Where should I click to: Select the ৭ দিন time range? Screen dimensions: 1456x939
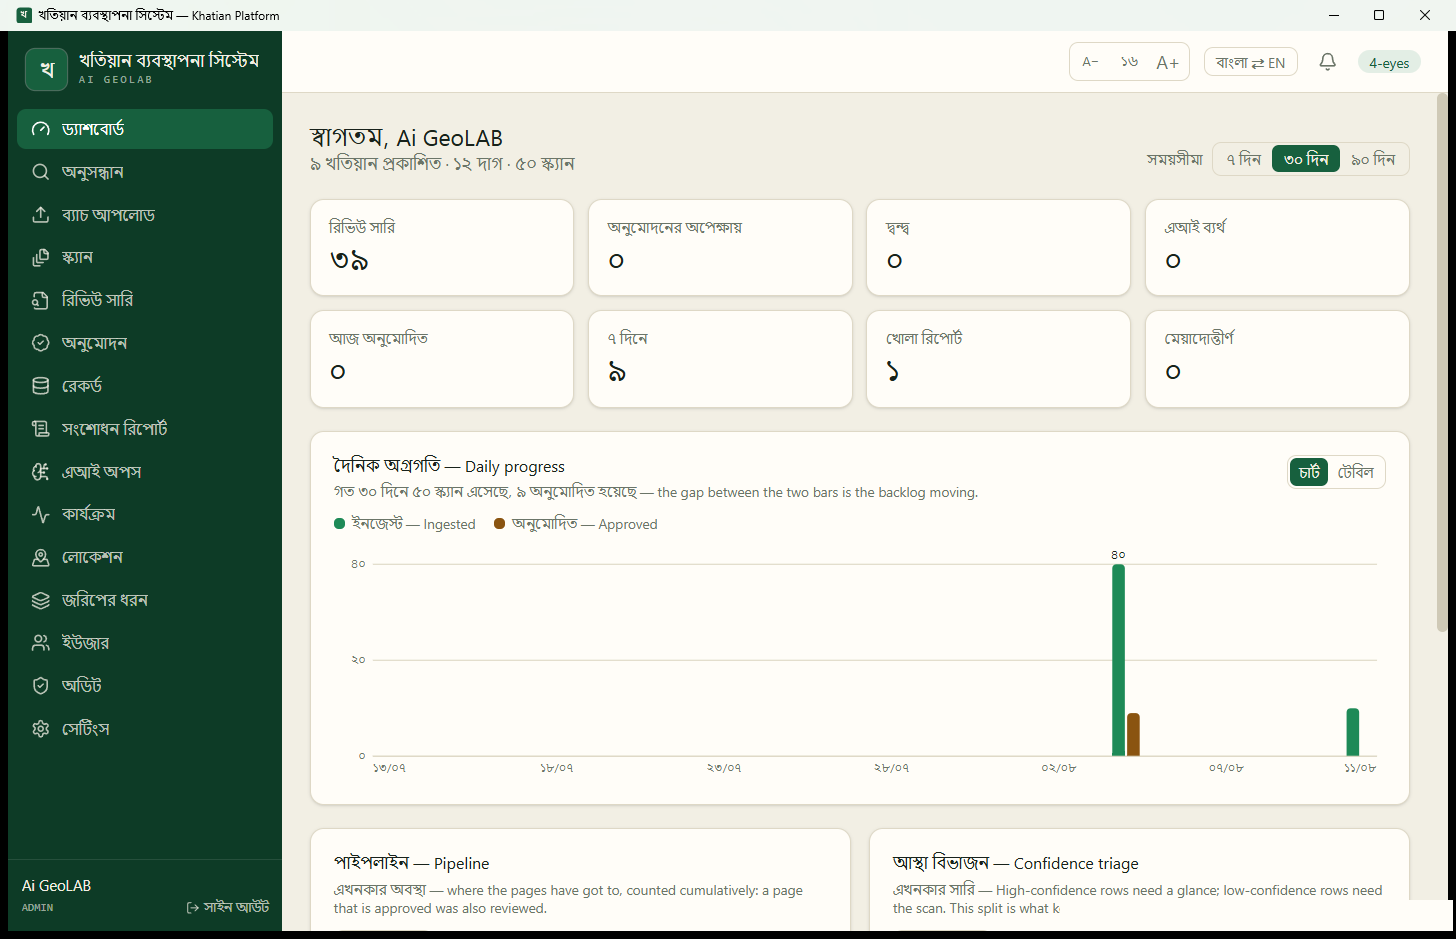pyautogui.click(x=1243, y=159)
